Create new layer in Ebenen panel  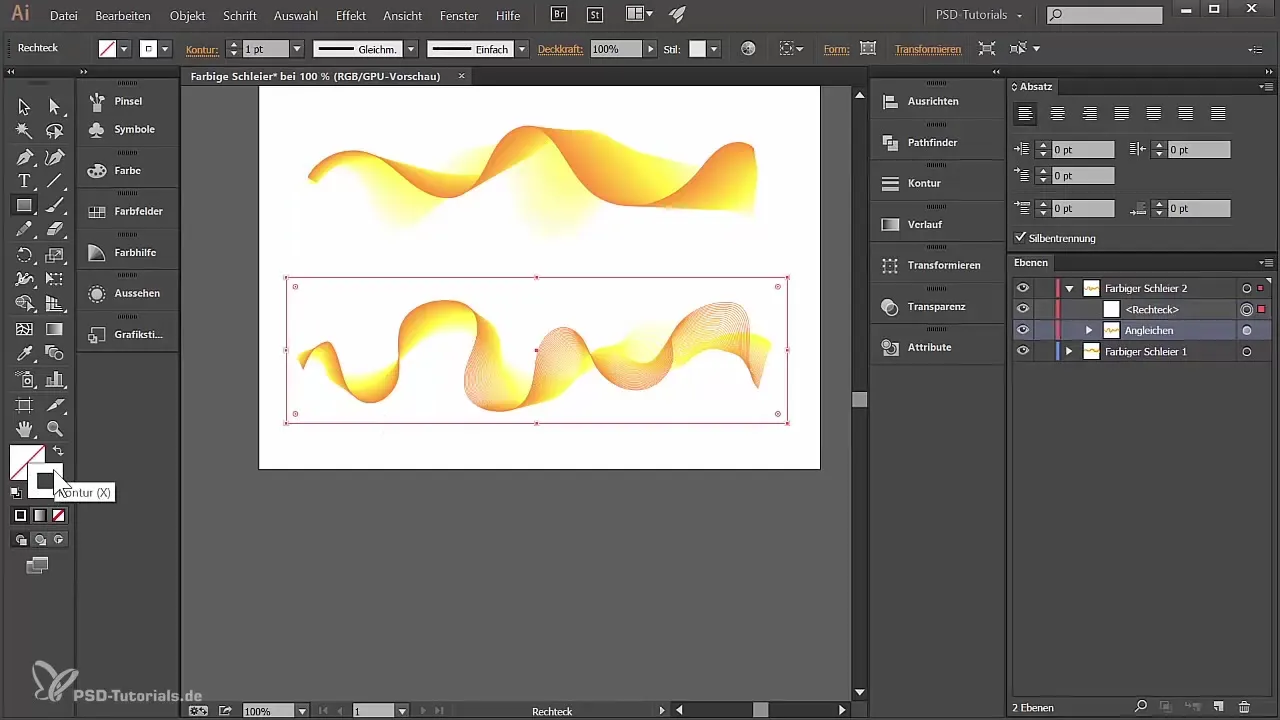coord(1218,707)
